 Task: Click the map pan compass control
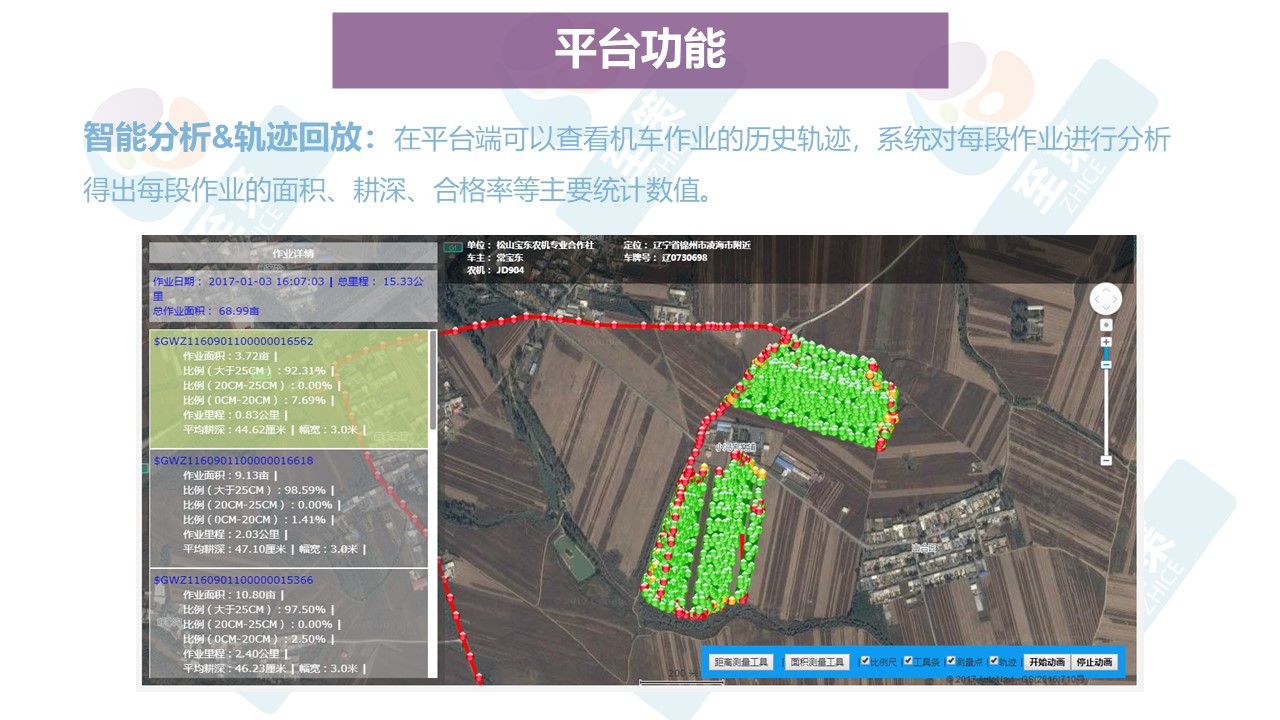pyautogui.click(x=1105, y=299)
